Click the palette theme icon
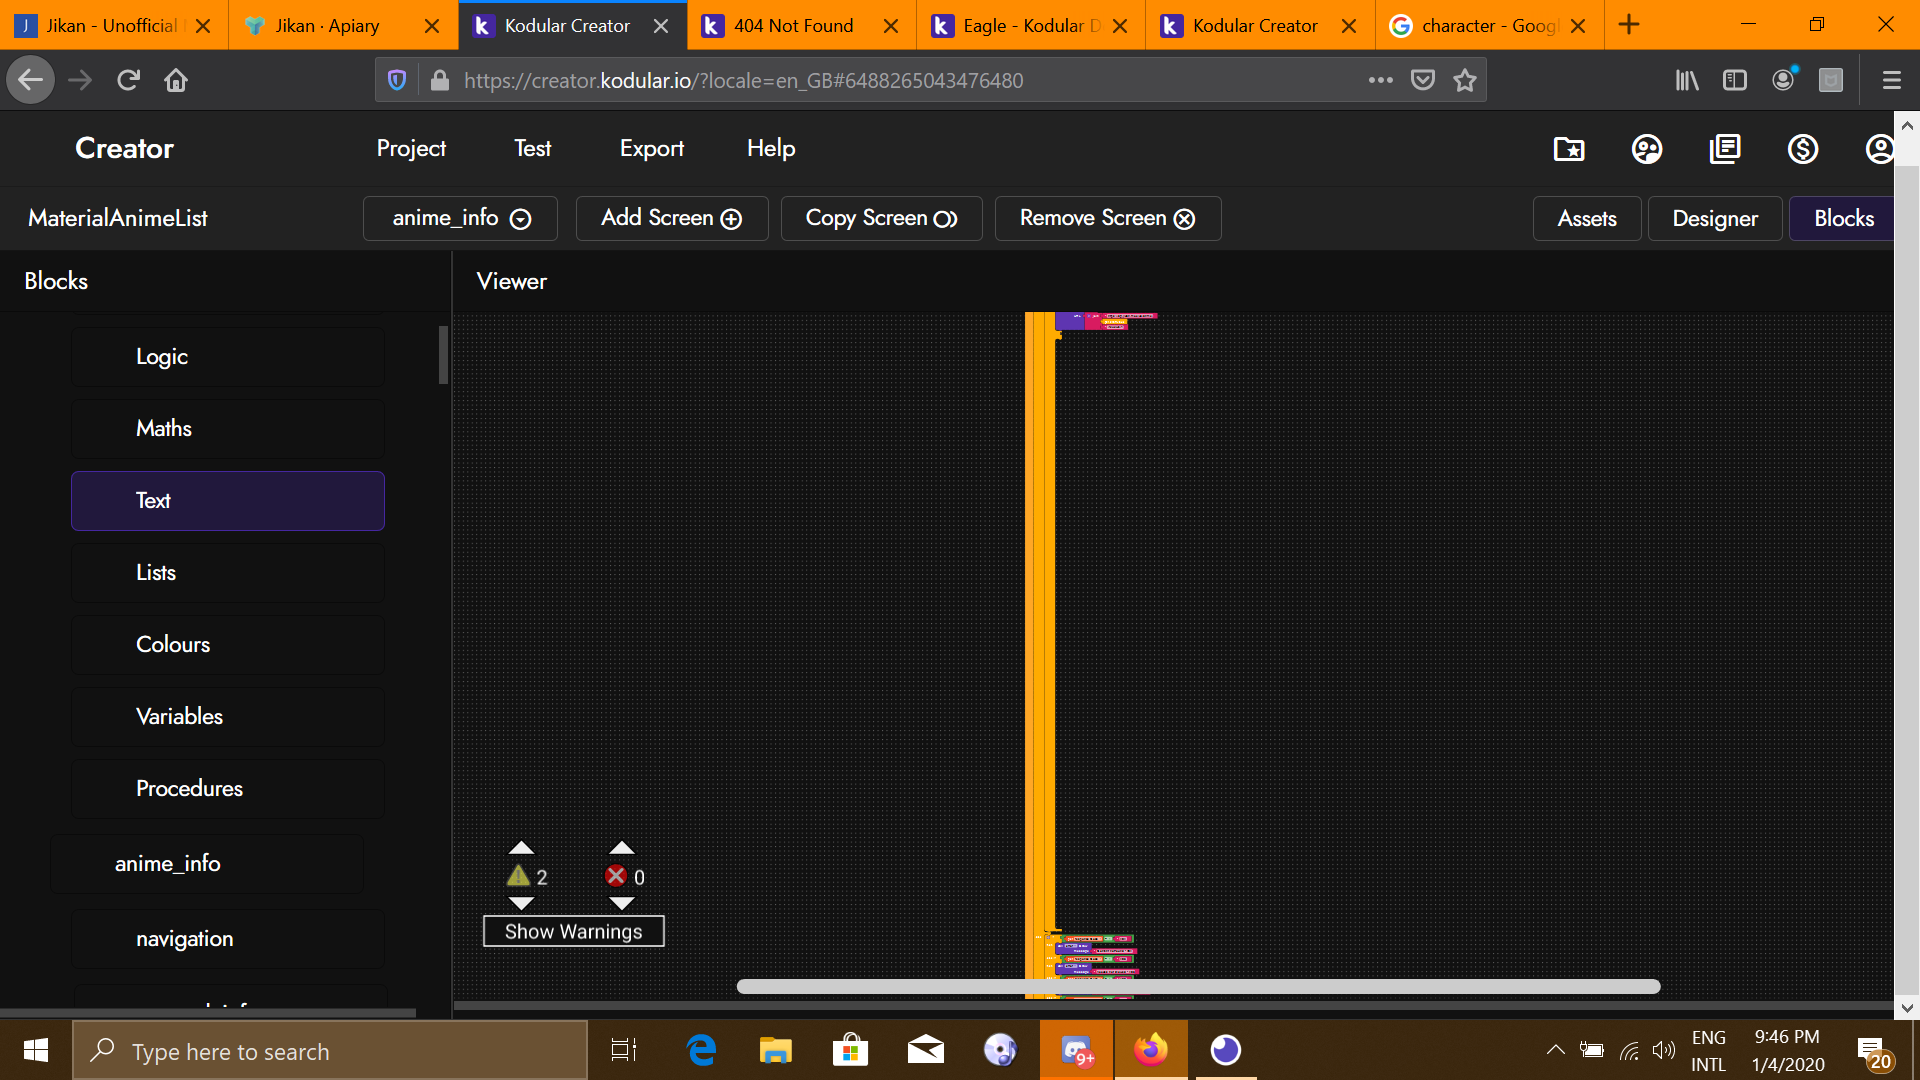 1647,149
